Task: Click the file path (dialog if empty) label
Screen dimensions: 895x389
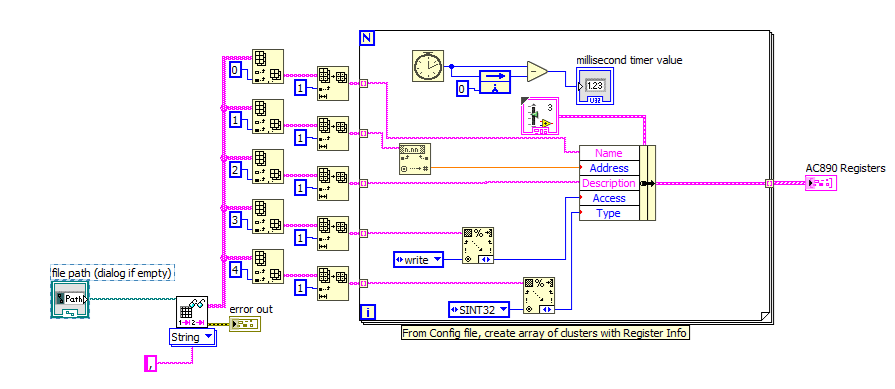Action: (x=112, y=273)
